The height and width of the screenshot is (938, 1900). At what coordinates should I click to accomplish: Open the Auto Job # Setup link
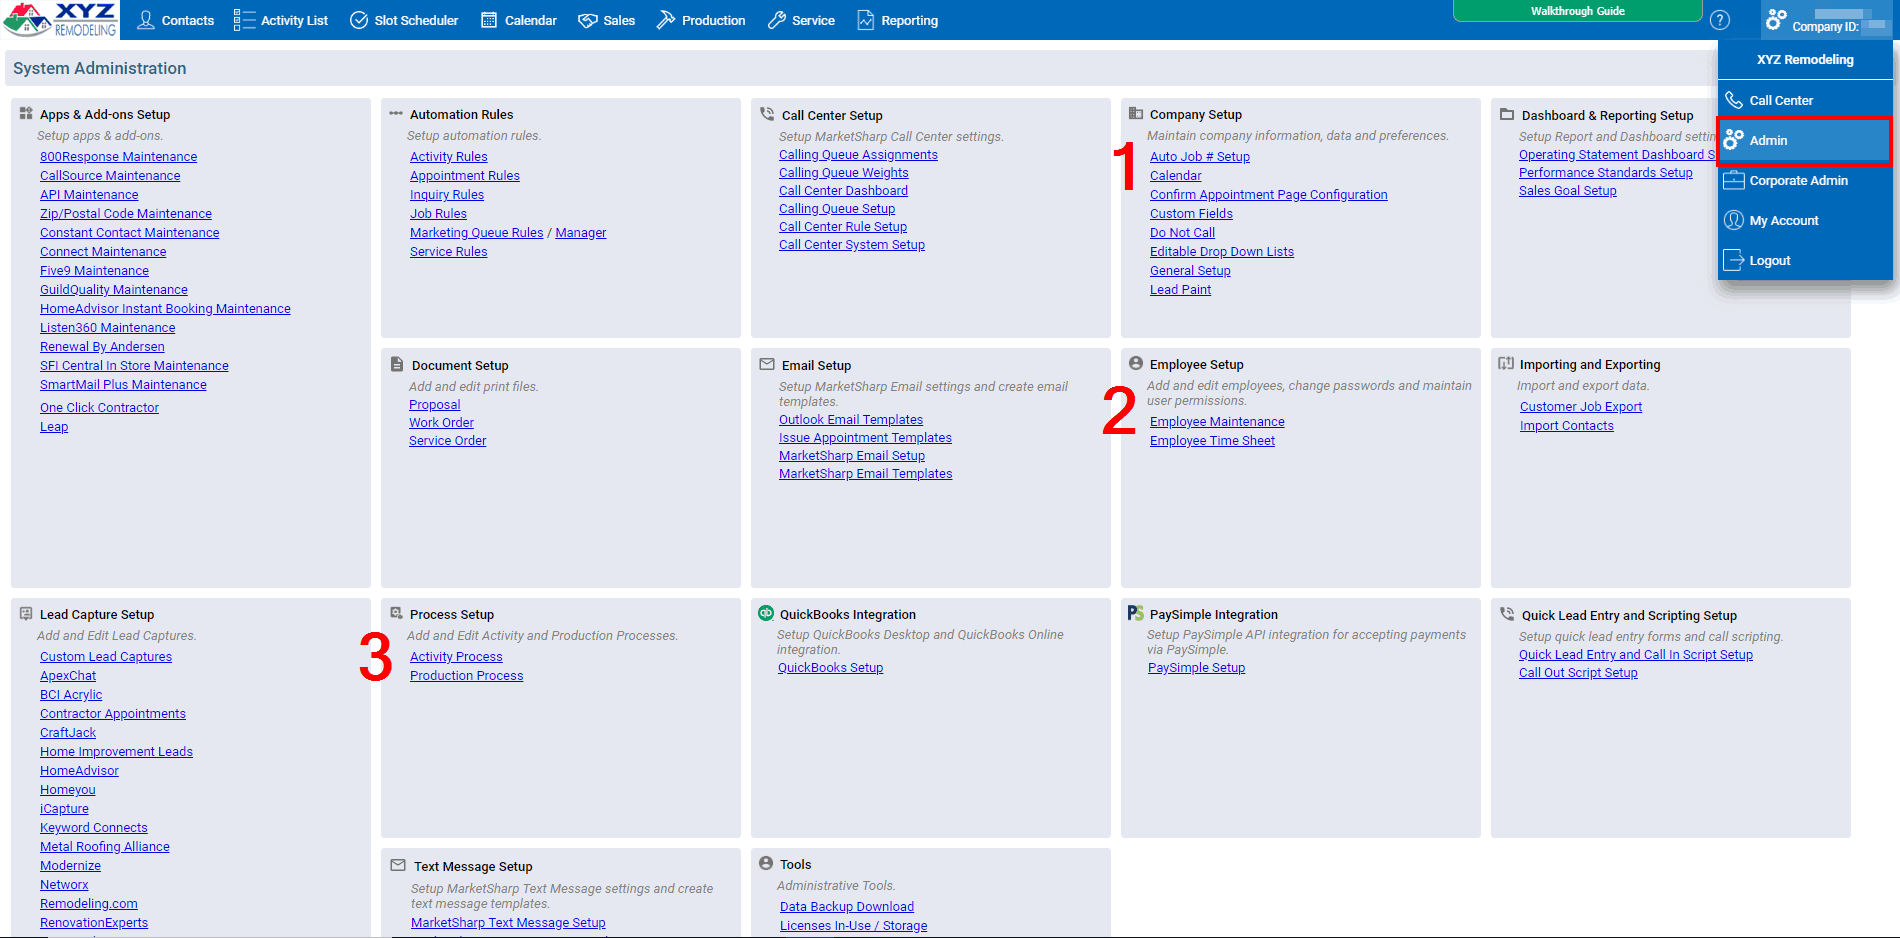click(1199, 157)
